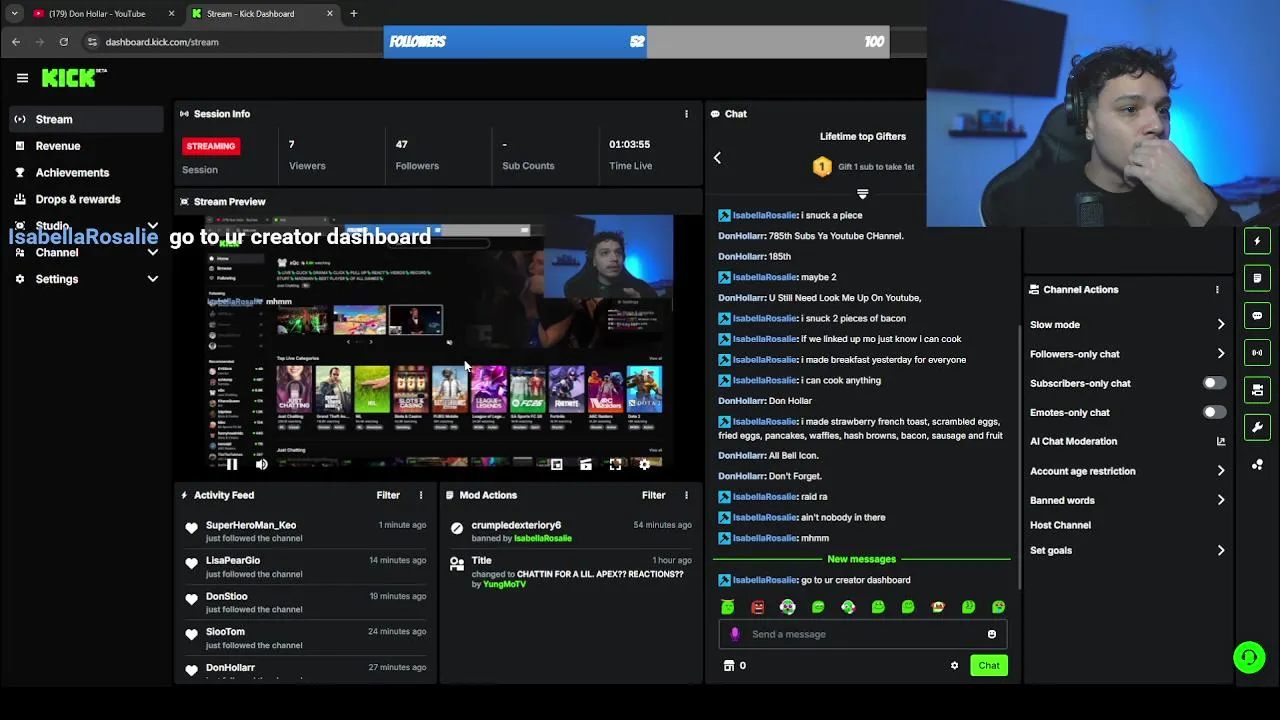Image resolution: width=1280 pixels, height=720 pixels.
Task: Expand Followers-only chat options
Action: click(1220, 354)
